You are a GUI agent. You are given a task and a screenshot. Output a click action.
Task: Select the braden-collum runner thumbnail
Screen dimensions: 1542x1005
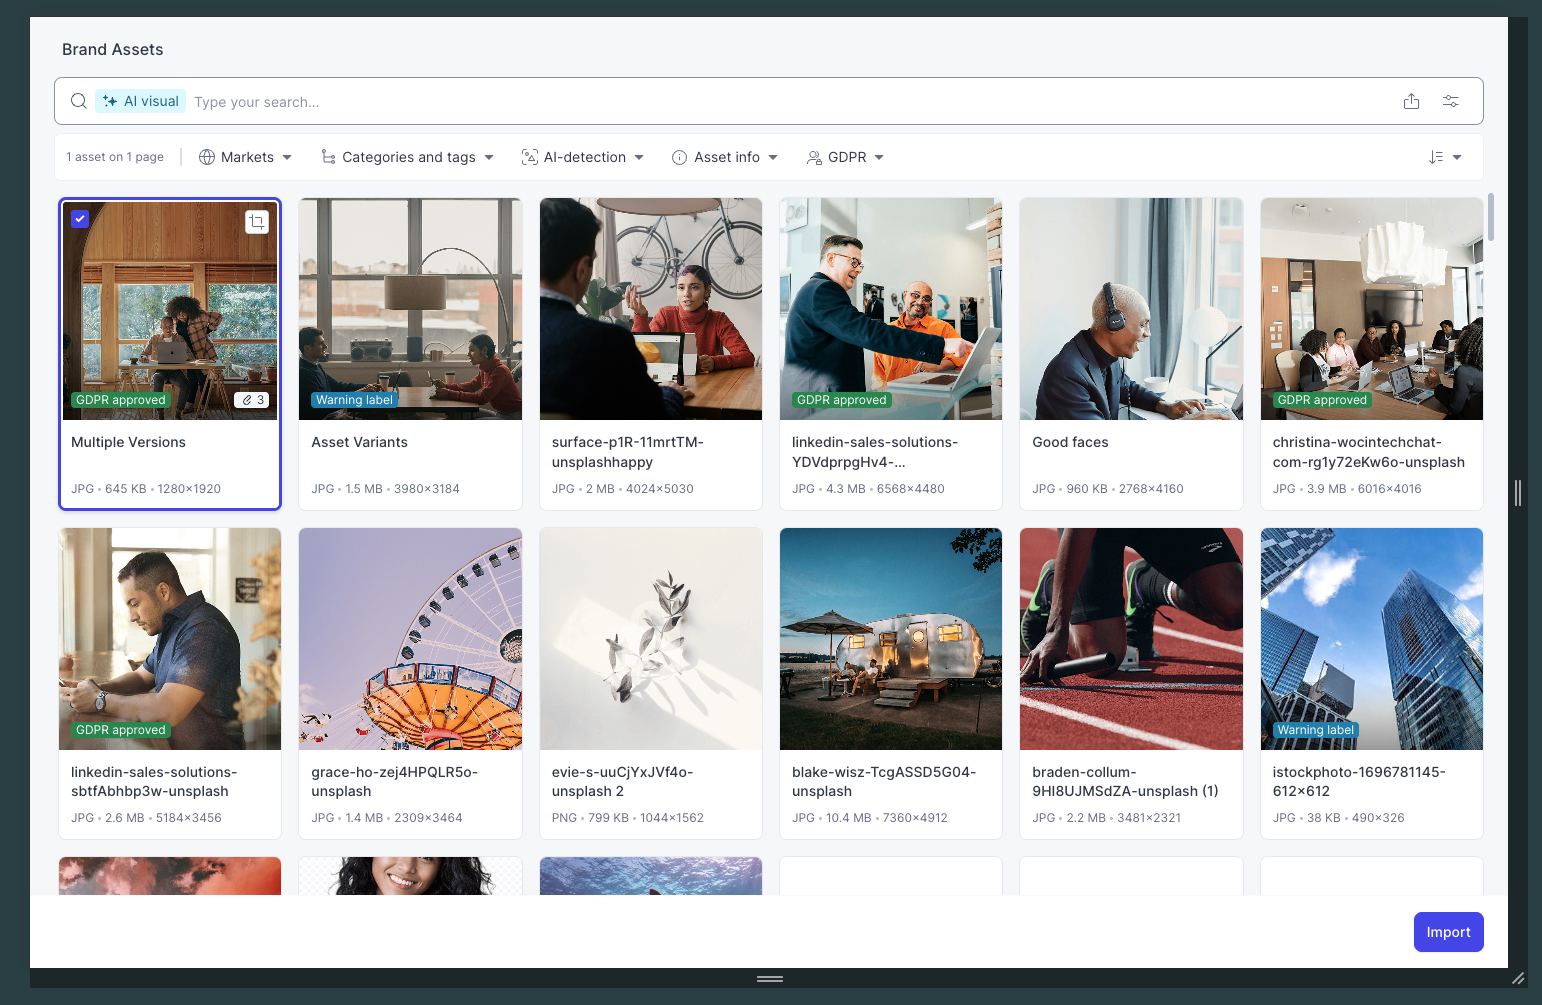(1131, 639)
